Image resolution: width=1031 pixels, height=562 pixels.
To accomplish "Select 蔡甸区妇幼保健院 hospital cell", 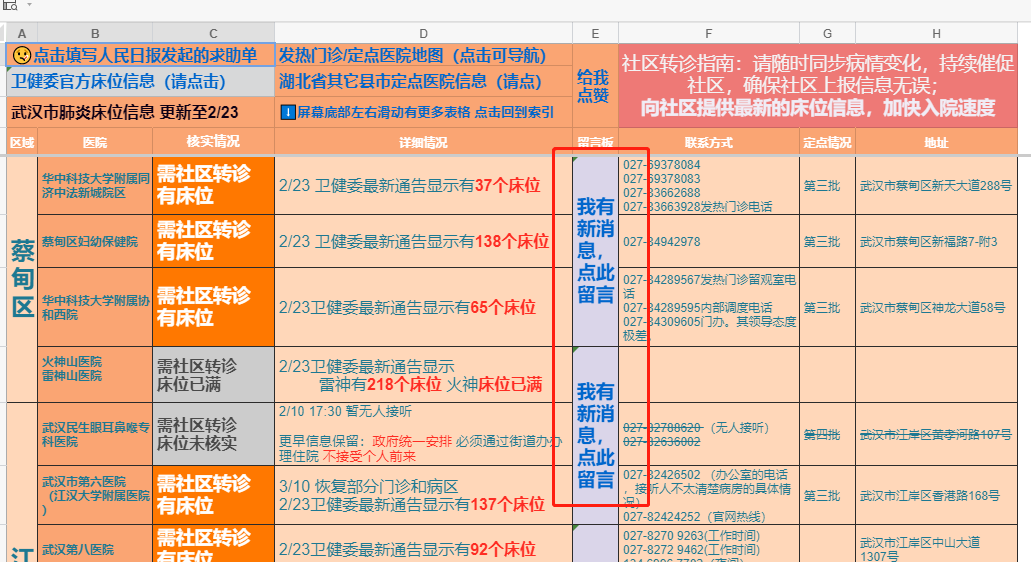I will tap(95, 241).
